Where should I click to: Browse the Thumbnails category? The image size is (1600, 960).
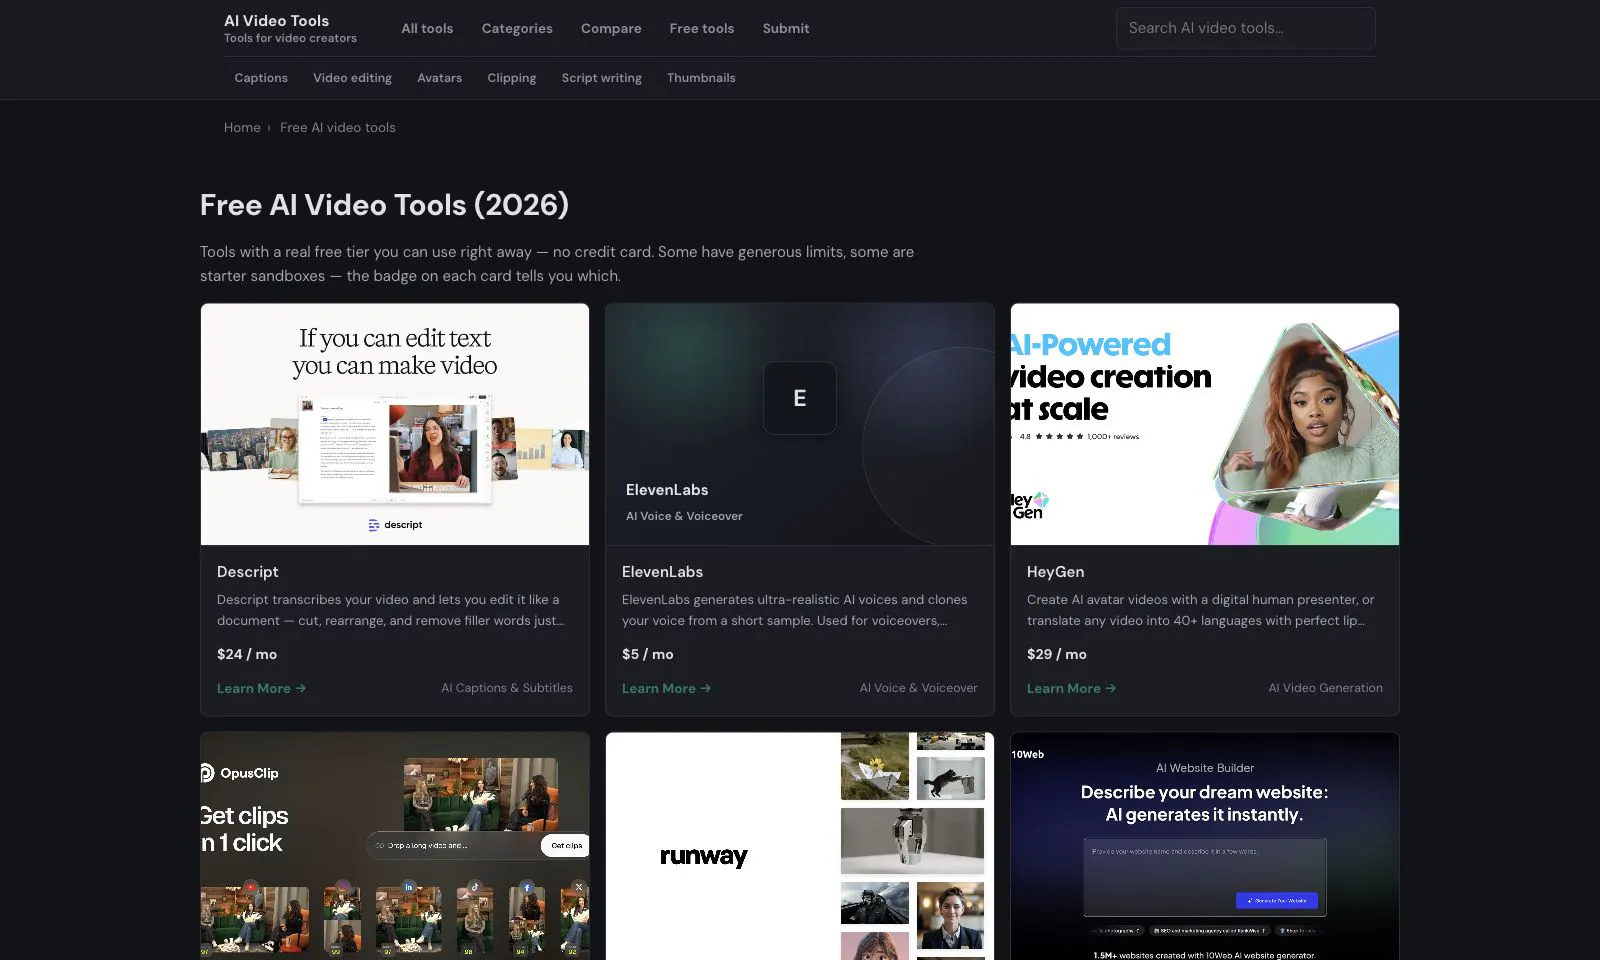tap(701, 78)
